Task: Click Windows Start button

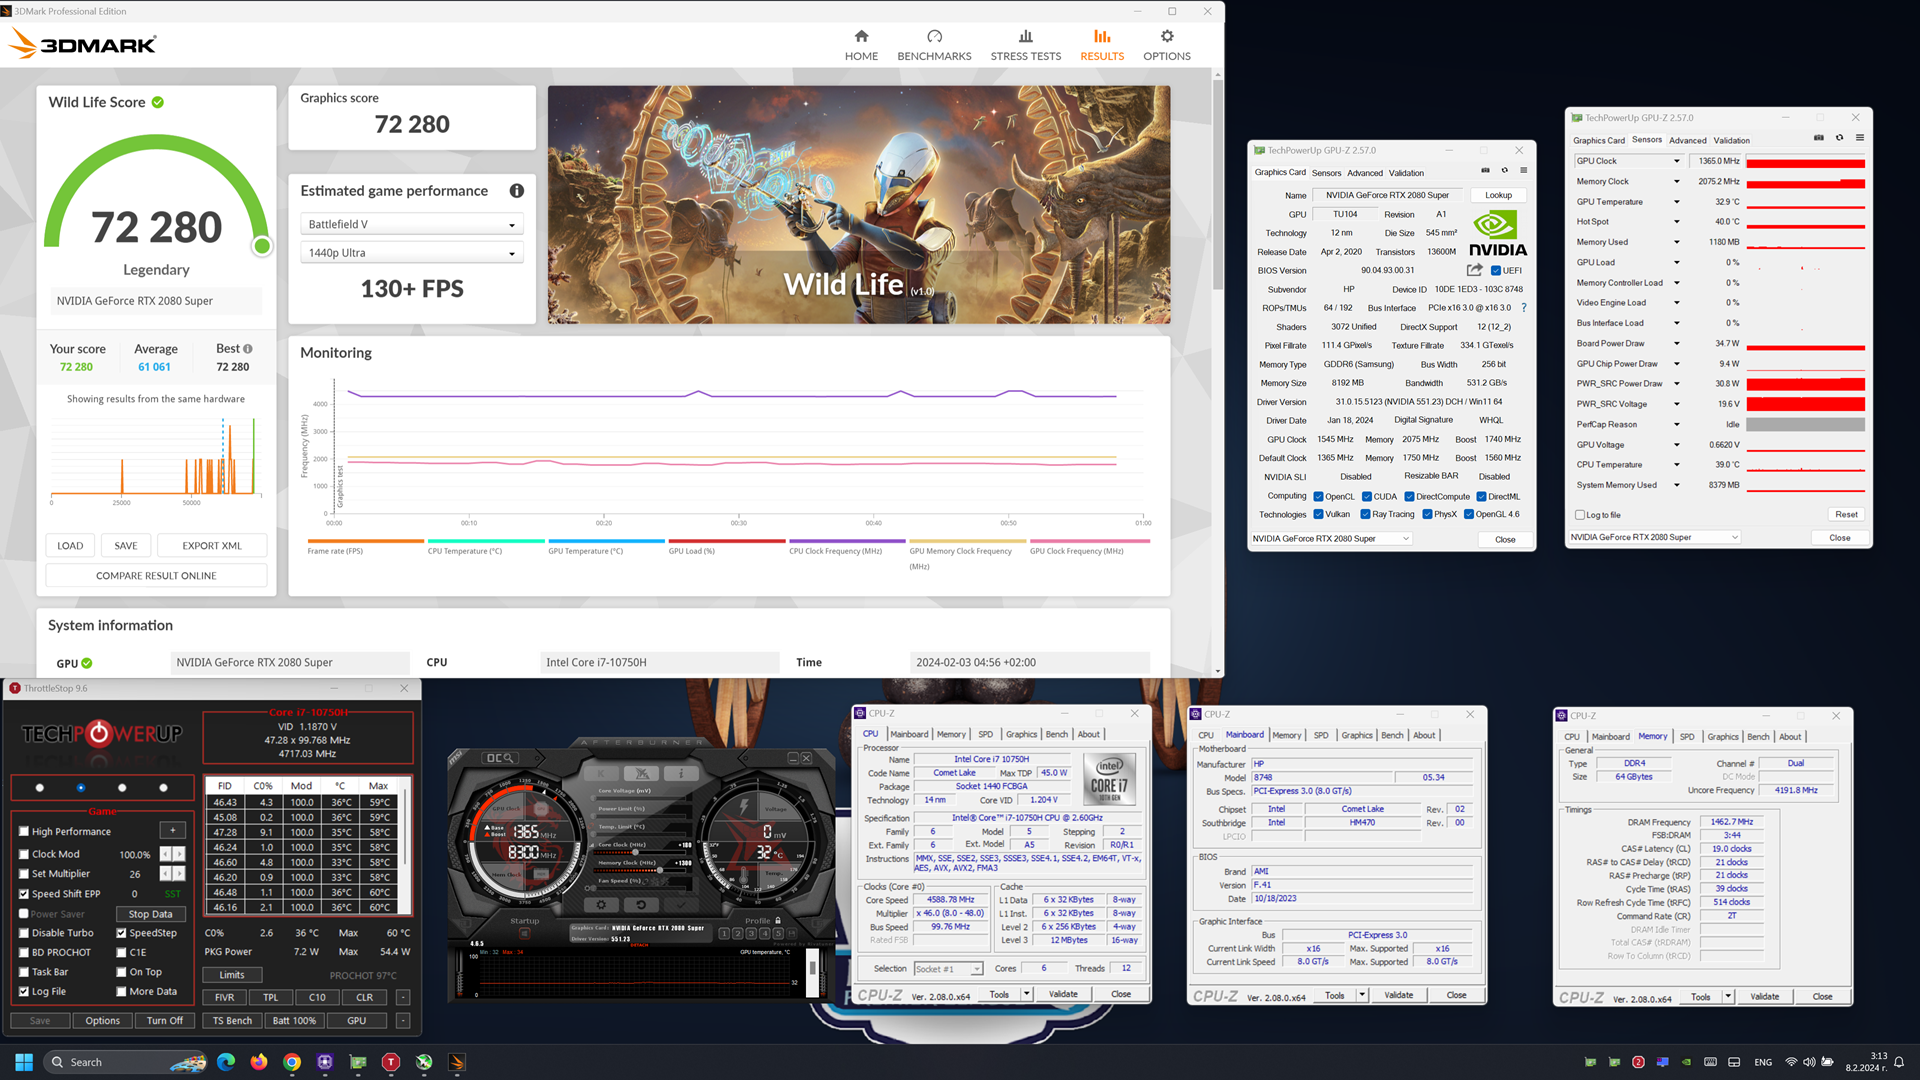Action: 24,1062
